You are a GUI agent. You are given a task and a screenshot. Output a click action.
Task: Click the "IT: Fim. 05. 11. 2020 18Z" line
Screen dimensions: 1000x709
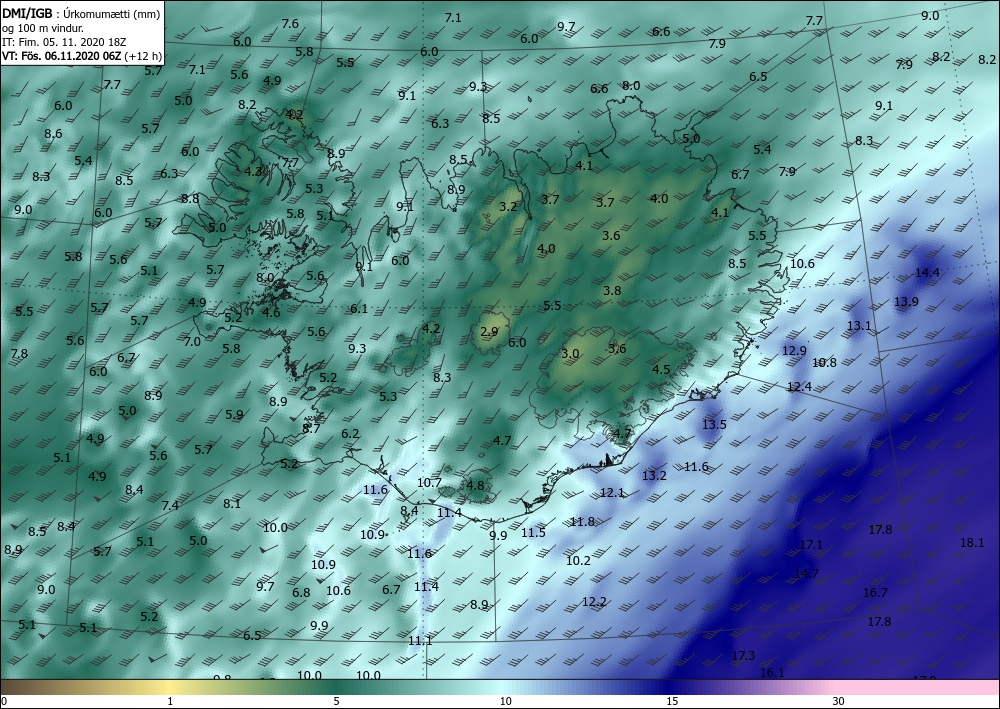64,42
